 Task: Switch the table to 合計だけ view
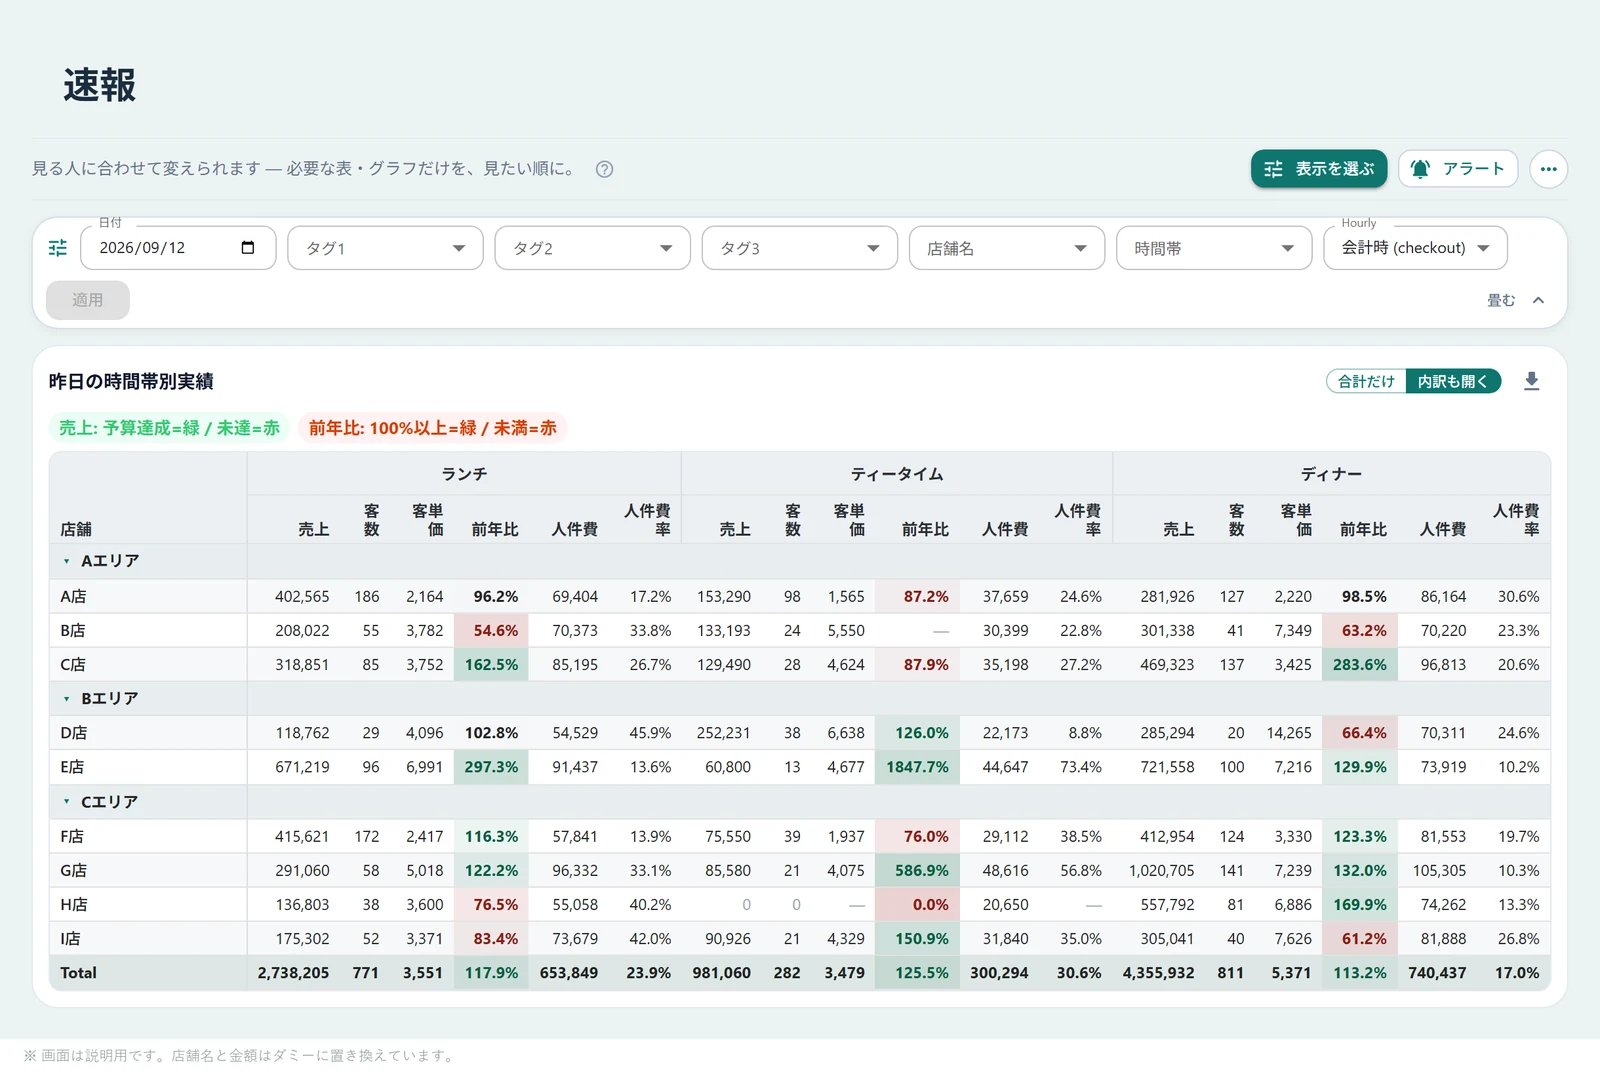(1366, 381)
